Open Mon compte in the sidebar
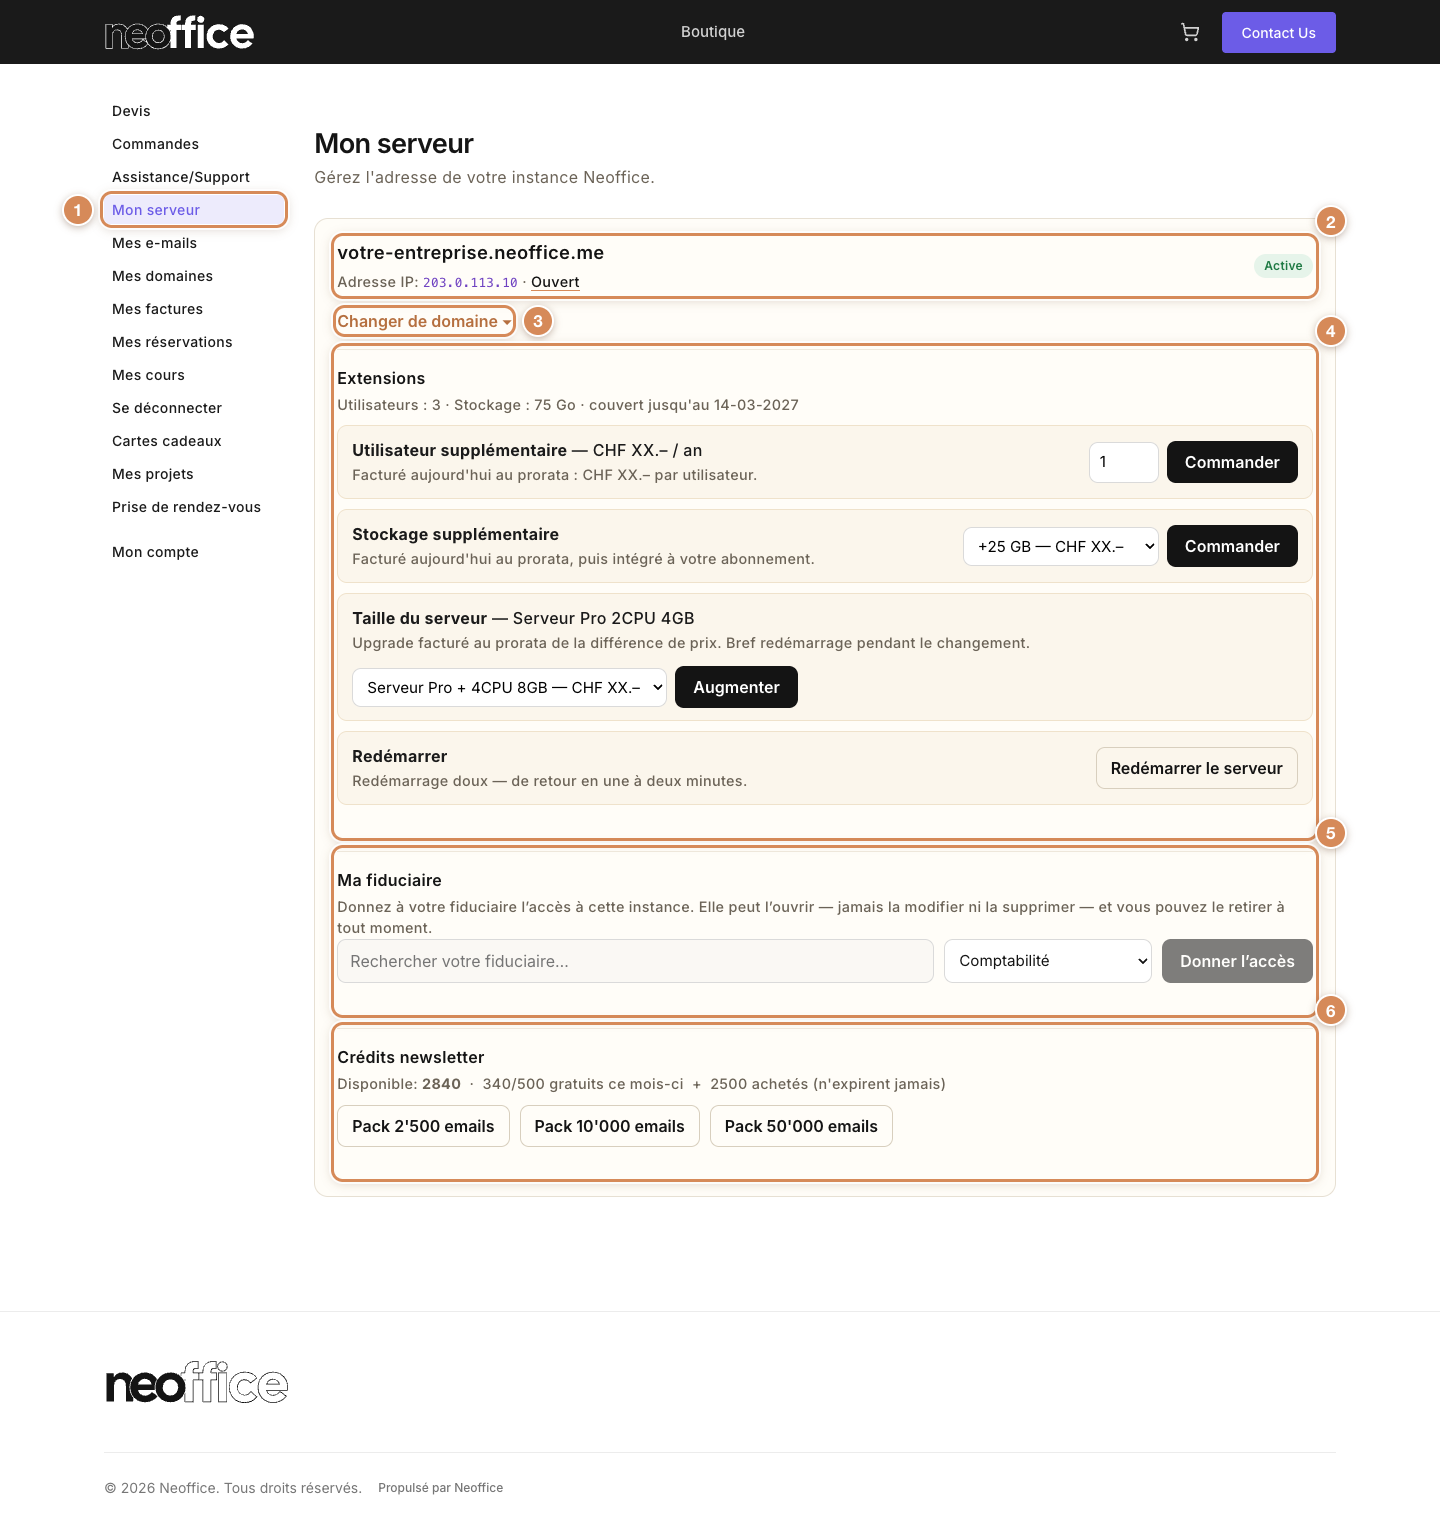The width and height of the screenshot is (1440, 1523). click(155, 552)
